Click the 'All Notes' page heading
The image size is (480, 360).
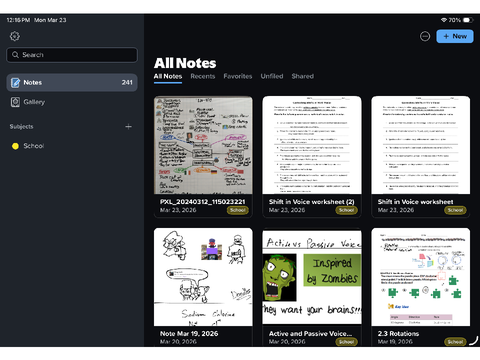click(185, 63)
